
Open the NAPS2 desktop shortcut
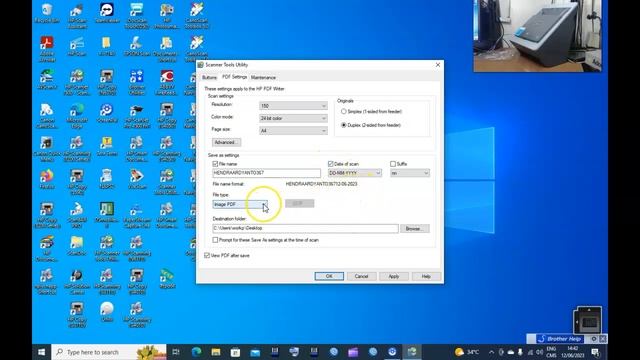tap(107, 178)
